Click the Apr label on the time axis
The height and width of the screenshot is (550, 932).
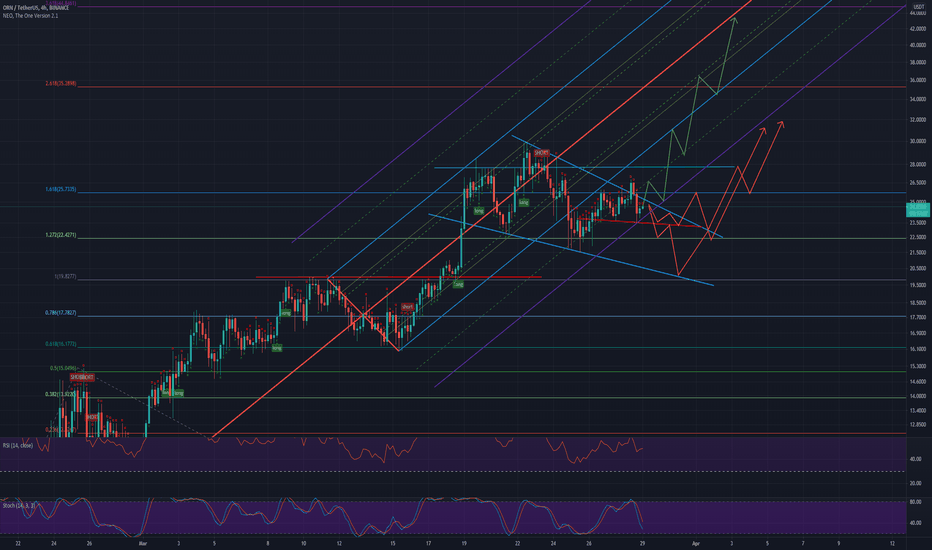pos(695,543)
